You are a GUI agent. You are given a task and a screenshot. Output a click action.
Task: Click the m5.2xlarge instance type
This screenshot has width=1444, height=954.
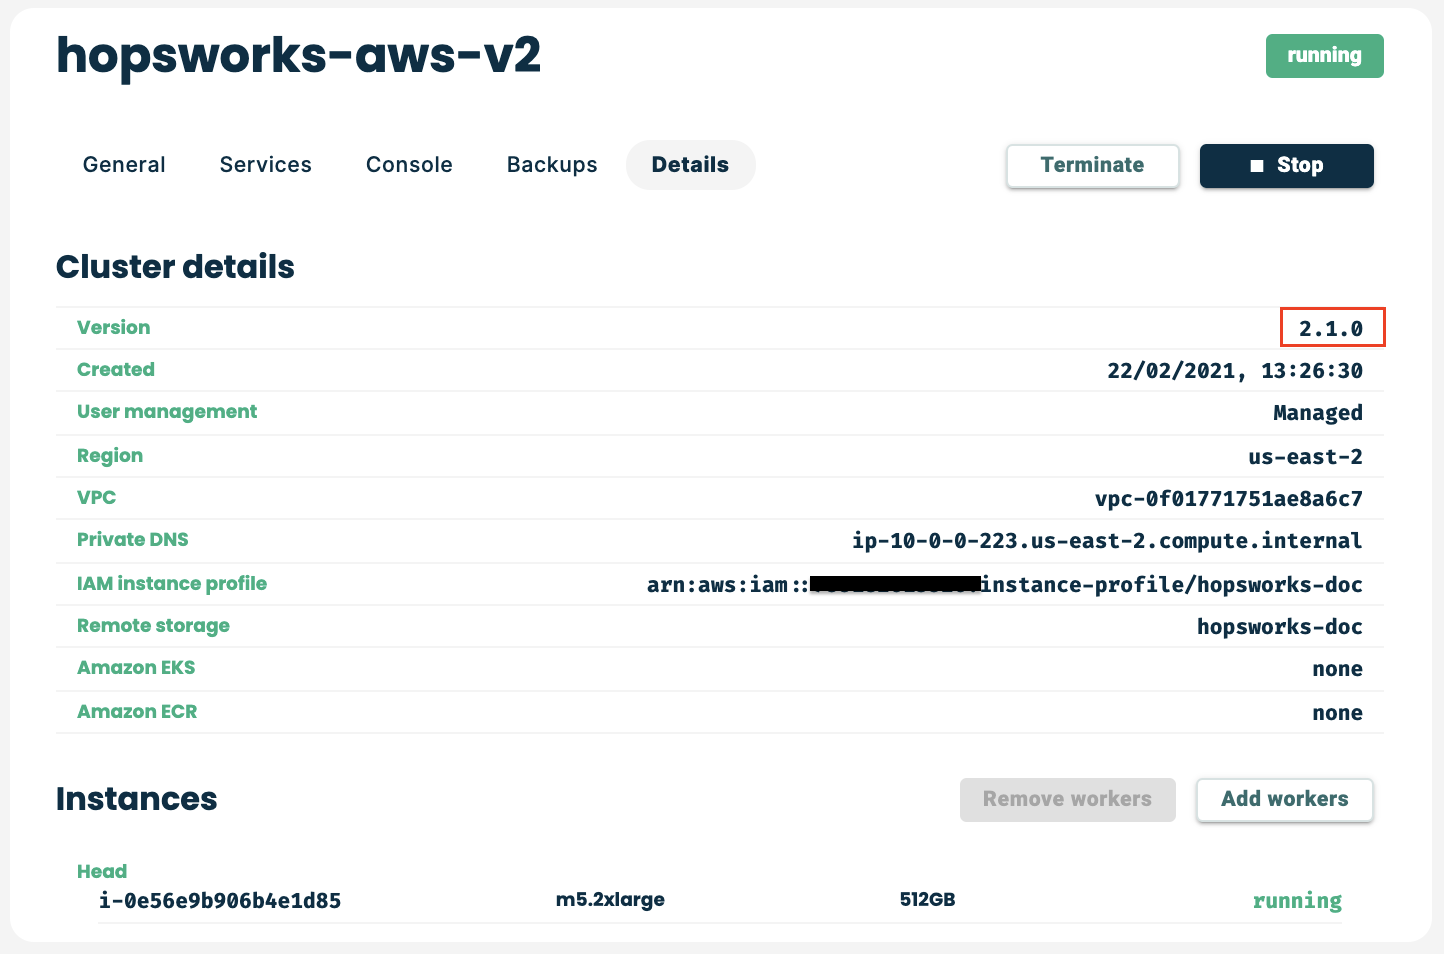pos(610,900)
